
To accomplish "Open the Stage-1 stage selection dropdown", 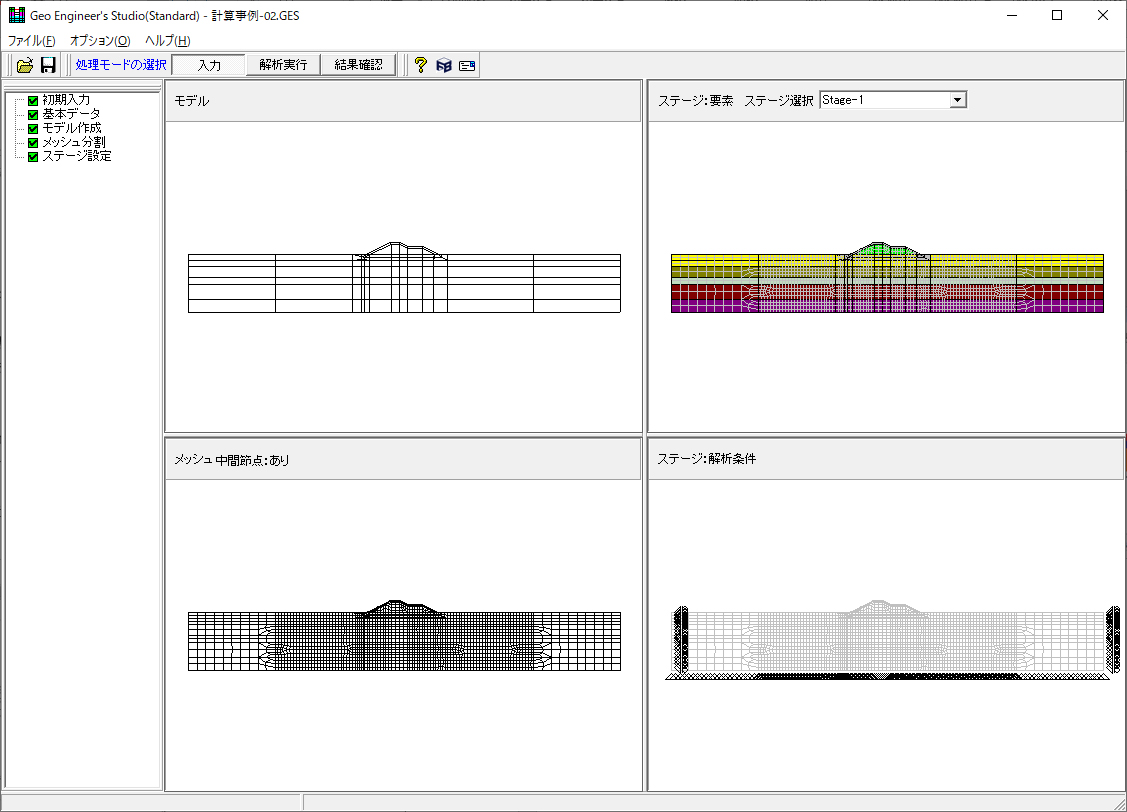I will (x=957, y=100).
